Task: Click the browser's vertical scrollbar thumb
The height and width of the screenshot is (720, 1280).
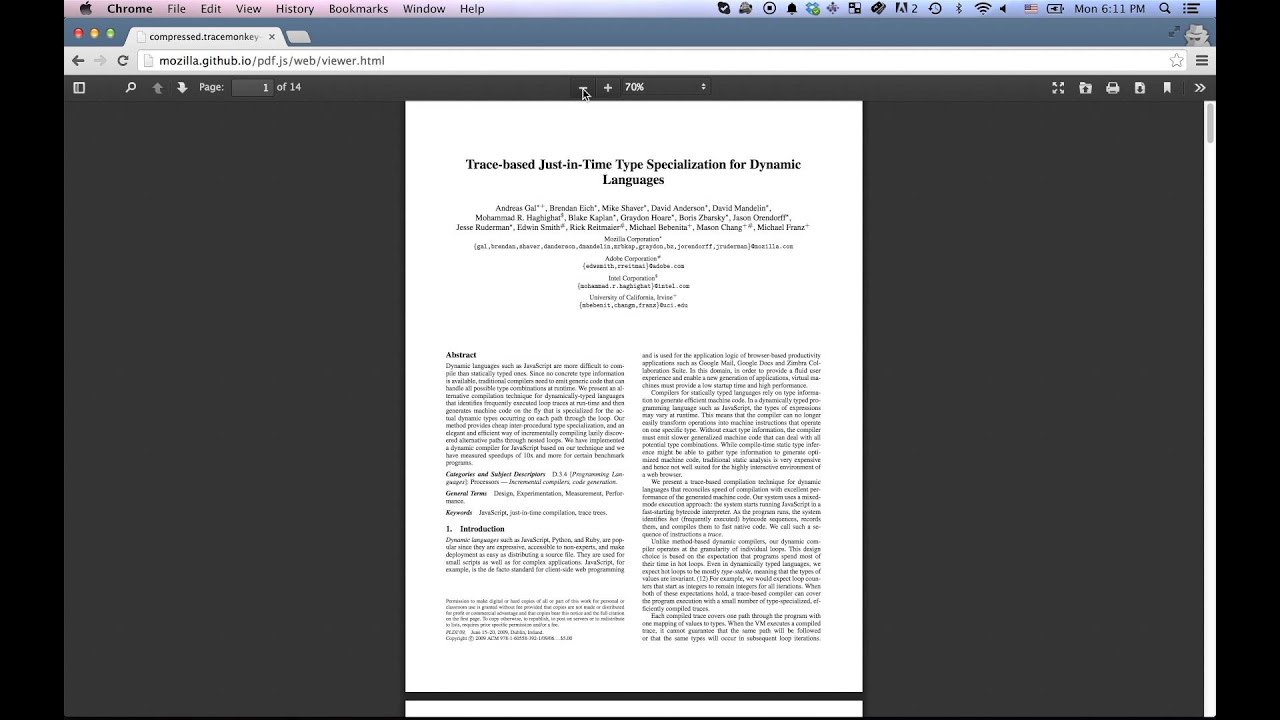Action: click(1210, 121)
